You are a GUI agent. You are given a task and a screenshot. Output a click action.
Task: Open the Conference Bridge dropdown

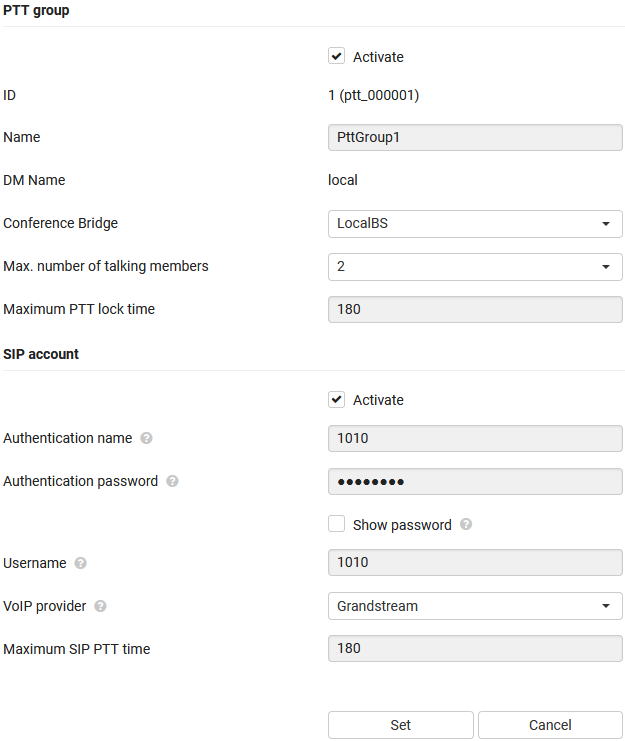point(475,224)
